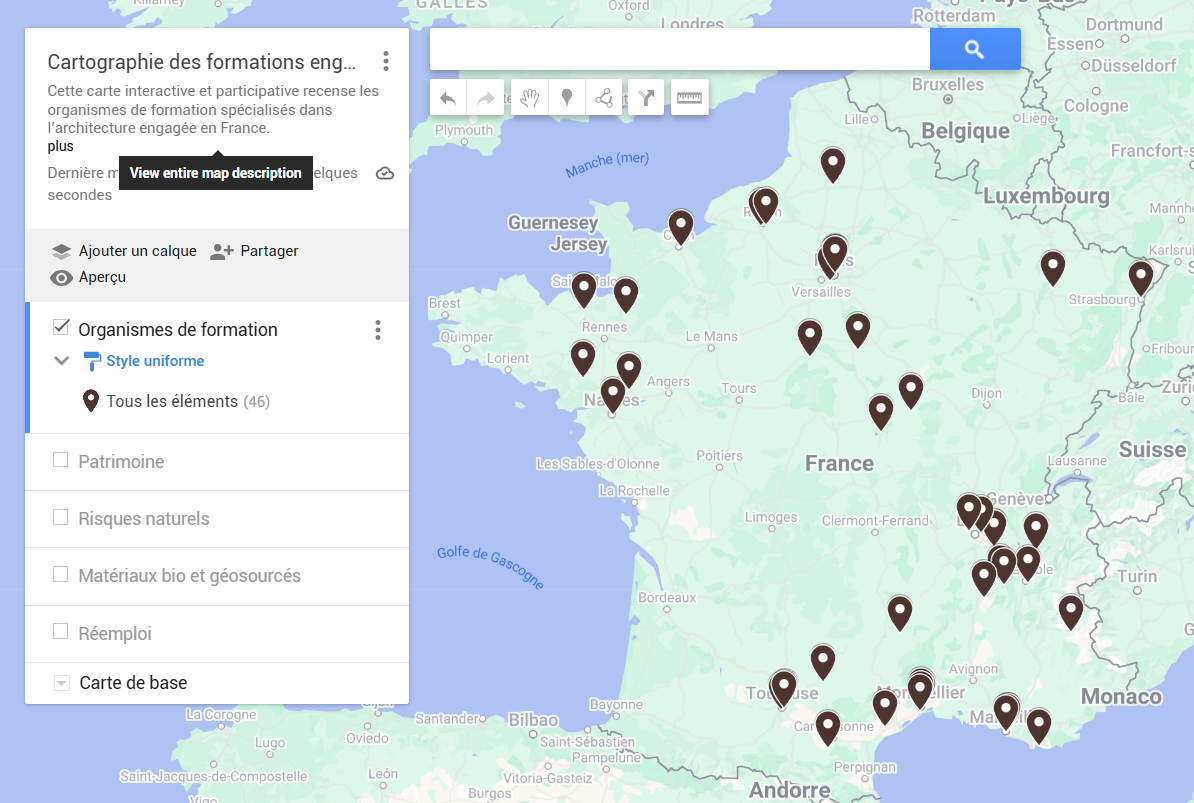Select the front marker at Rouen
Viewport: 1194px width, 803px height.
pos(766,206)
